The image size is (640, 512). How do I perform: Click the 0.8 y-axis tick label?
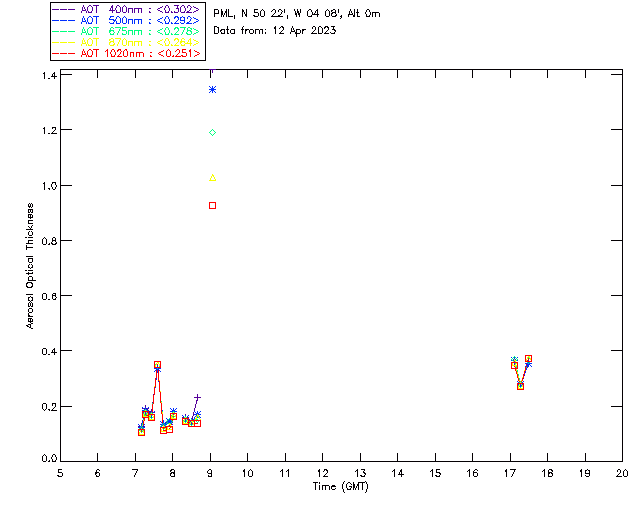[x=49, y=241]
